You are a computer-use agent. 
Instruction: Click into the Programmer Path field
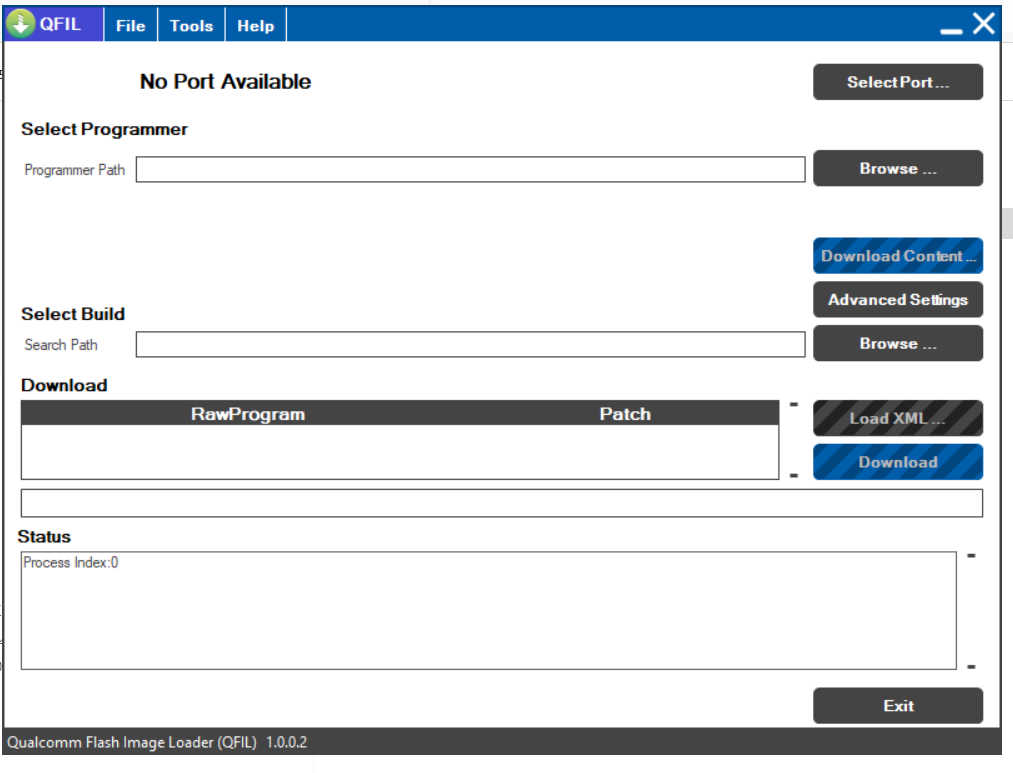pyautogui.click(x=470, y=169)
